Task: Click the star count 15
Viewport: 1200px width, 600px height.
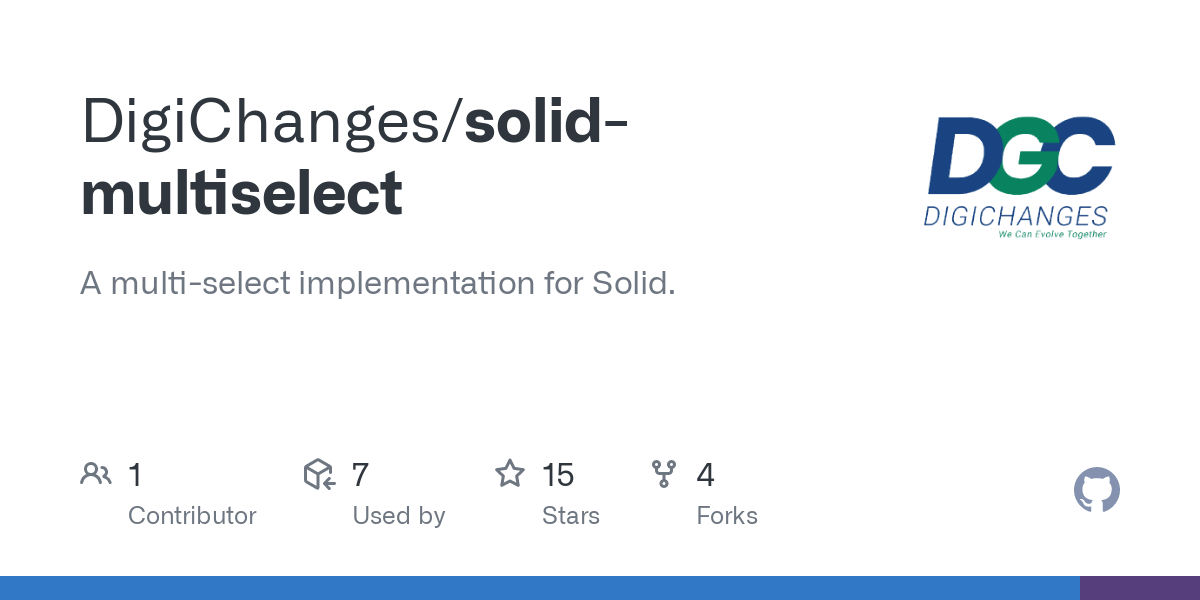Action: [x=558, y=475]
